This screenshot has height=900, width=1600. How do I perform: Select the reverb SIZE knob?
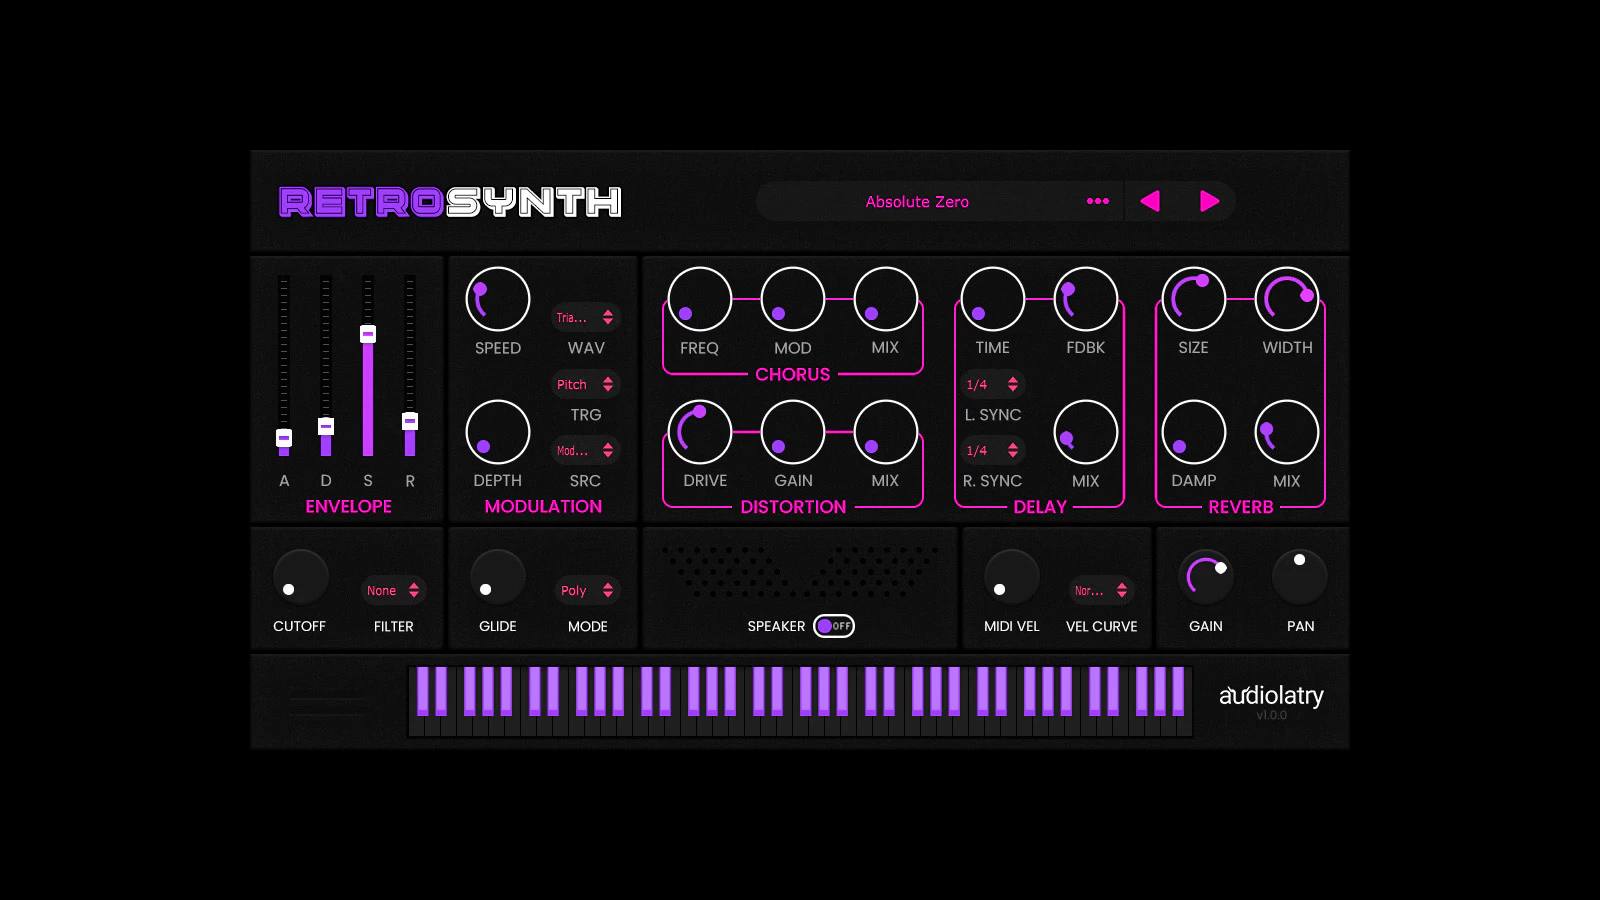tap(1194, 297)
